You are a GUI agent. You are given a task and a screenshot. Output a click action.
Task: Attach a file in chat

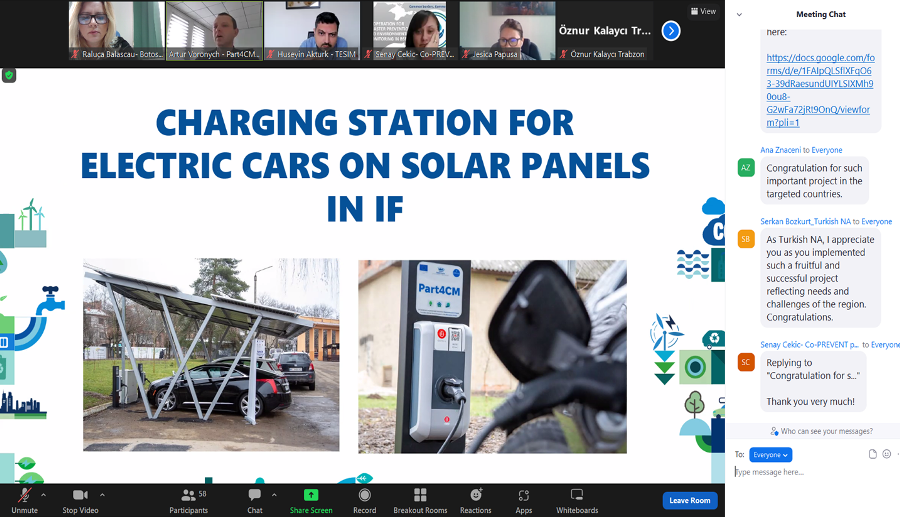click(x=872, y=454)
